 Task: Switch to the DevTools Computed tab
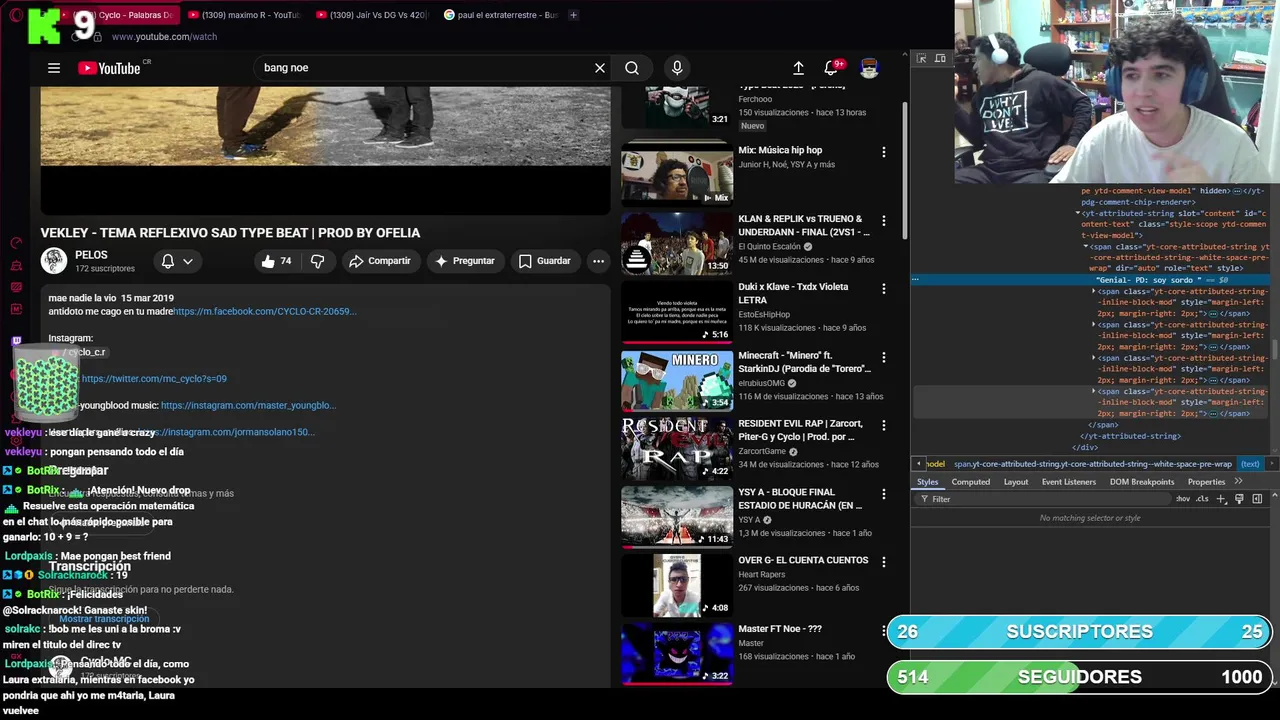coord(970,482)
